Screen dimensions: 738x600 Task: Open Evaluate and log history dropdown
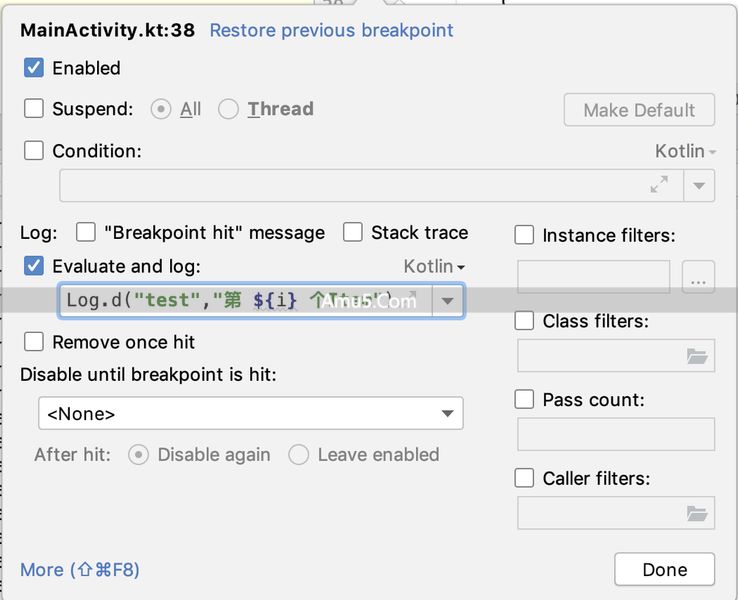tap(448, 300)
